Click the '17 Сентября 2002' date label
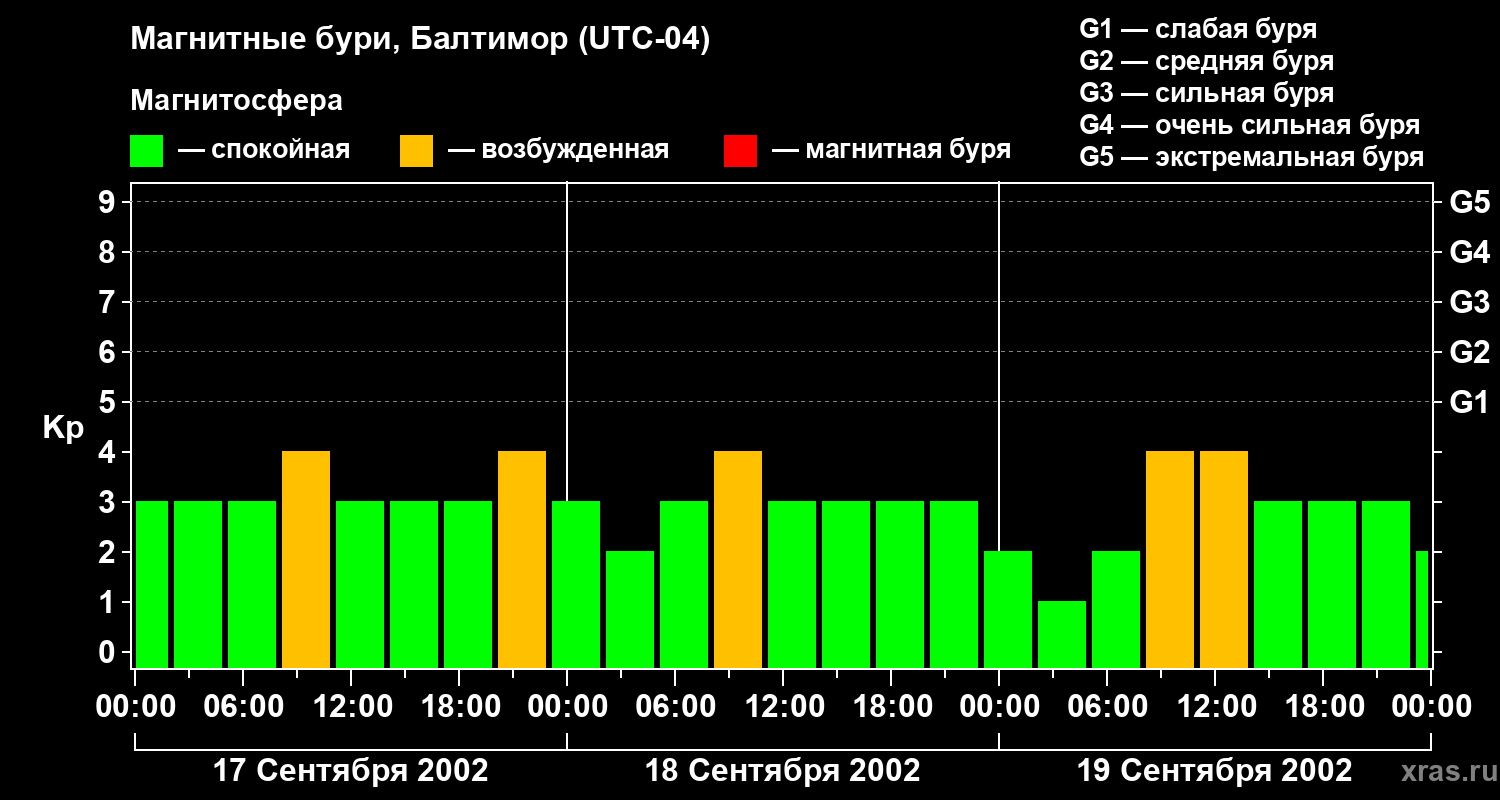Image resolution: width=1500 pixels, height=800 pixels. coord(351,771)
